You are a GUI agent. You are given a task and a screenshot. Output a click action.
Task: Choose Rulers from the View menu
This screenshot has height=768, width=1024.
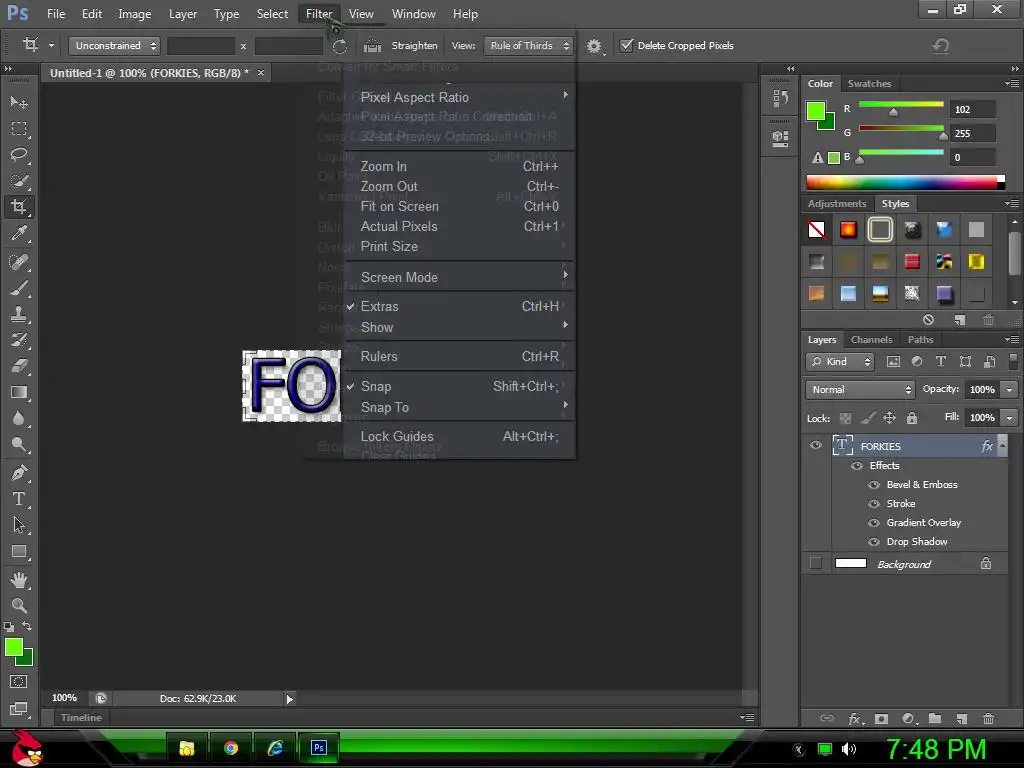460,357
